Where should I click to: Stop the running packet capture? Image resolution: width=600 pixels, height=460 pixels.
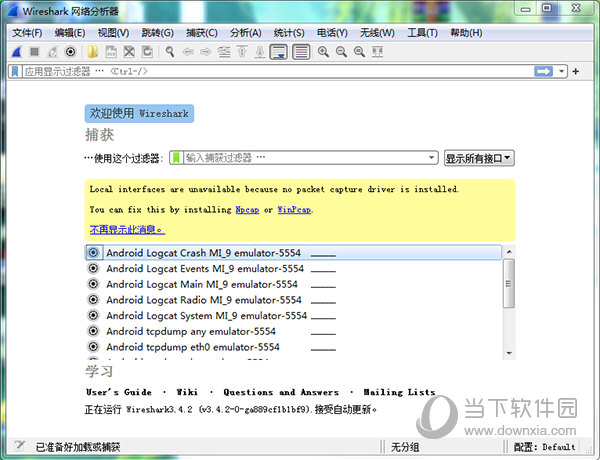[x=34, y=52]
